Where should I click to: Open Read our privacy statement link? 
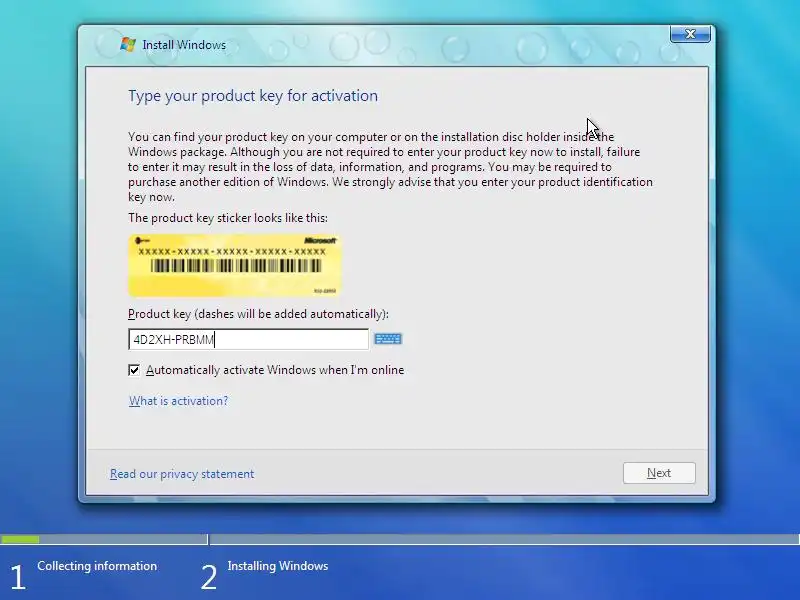point(182,474)
